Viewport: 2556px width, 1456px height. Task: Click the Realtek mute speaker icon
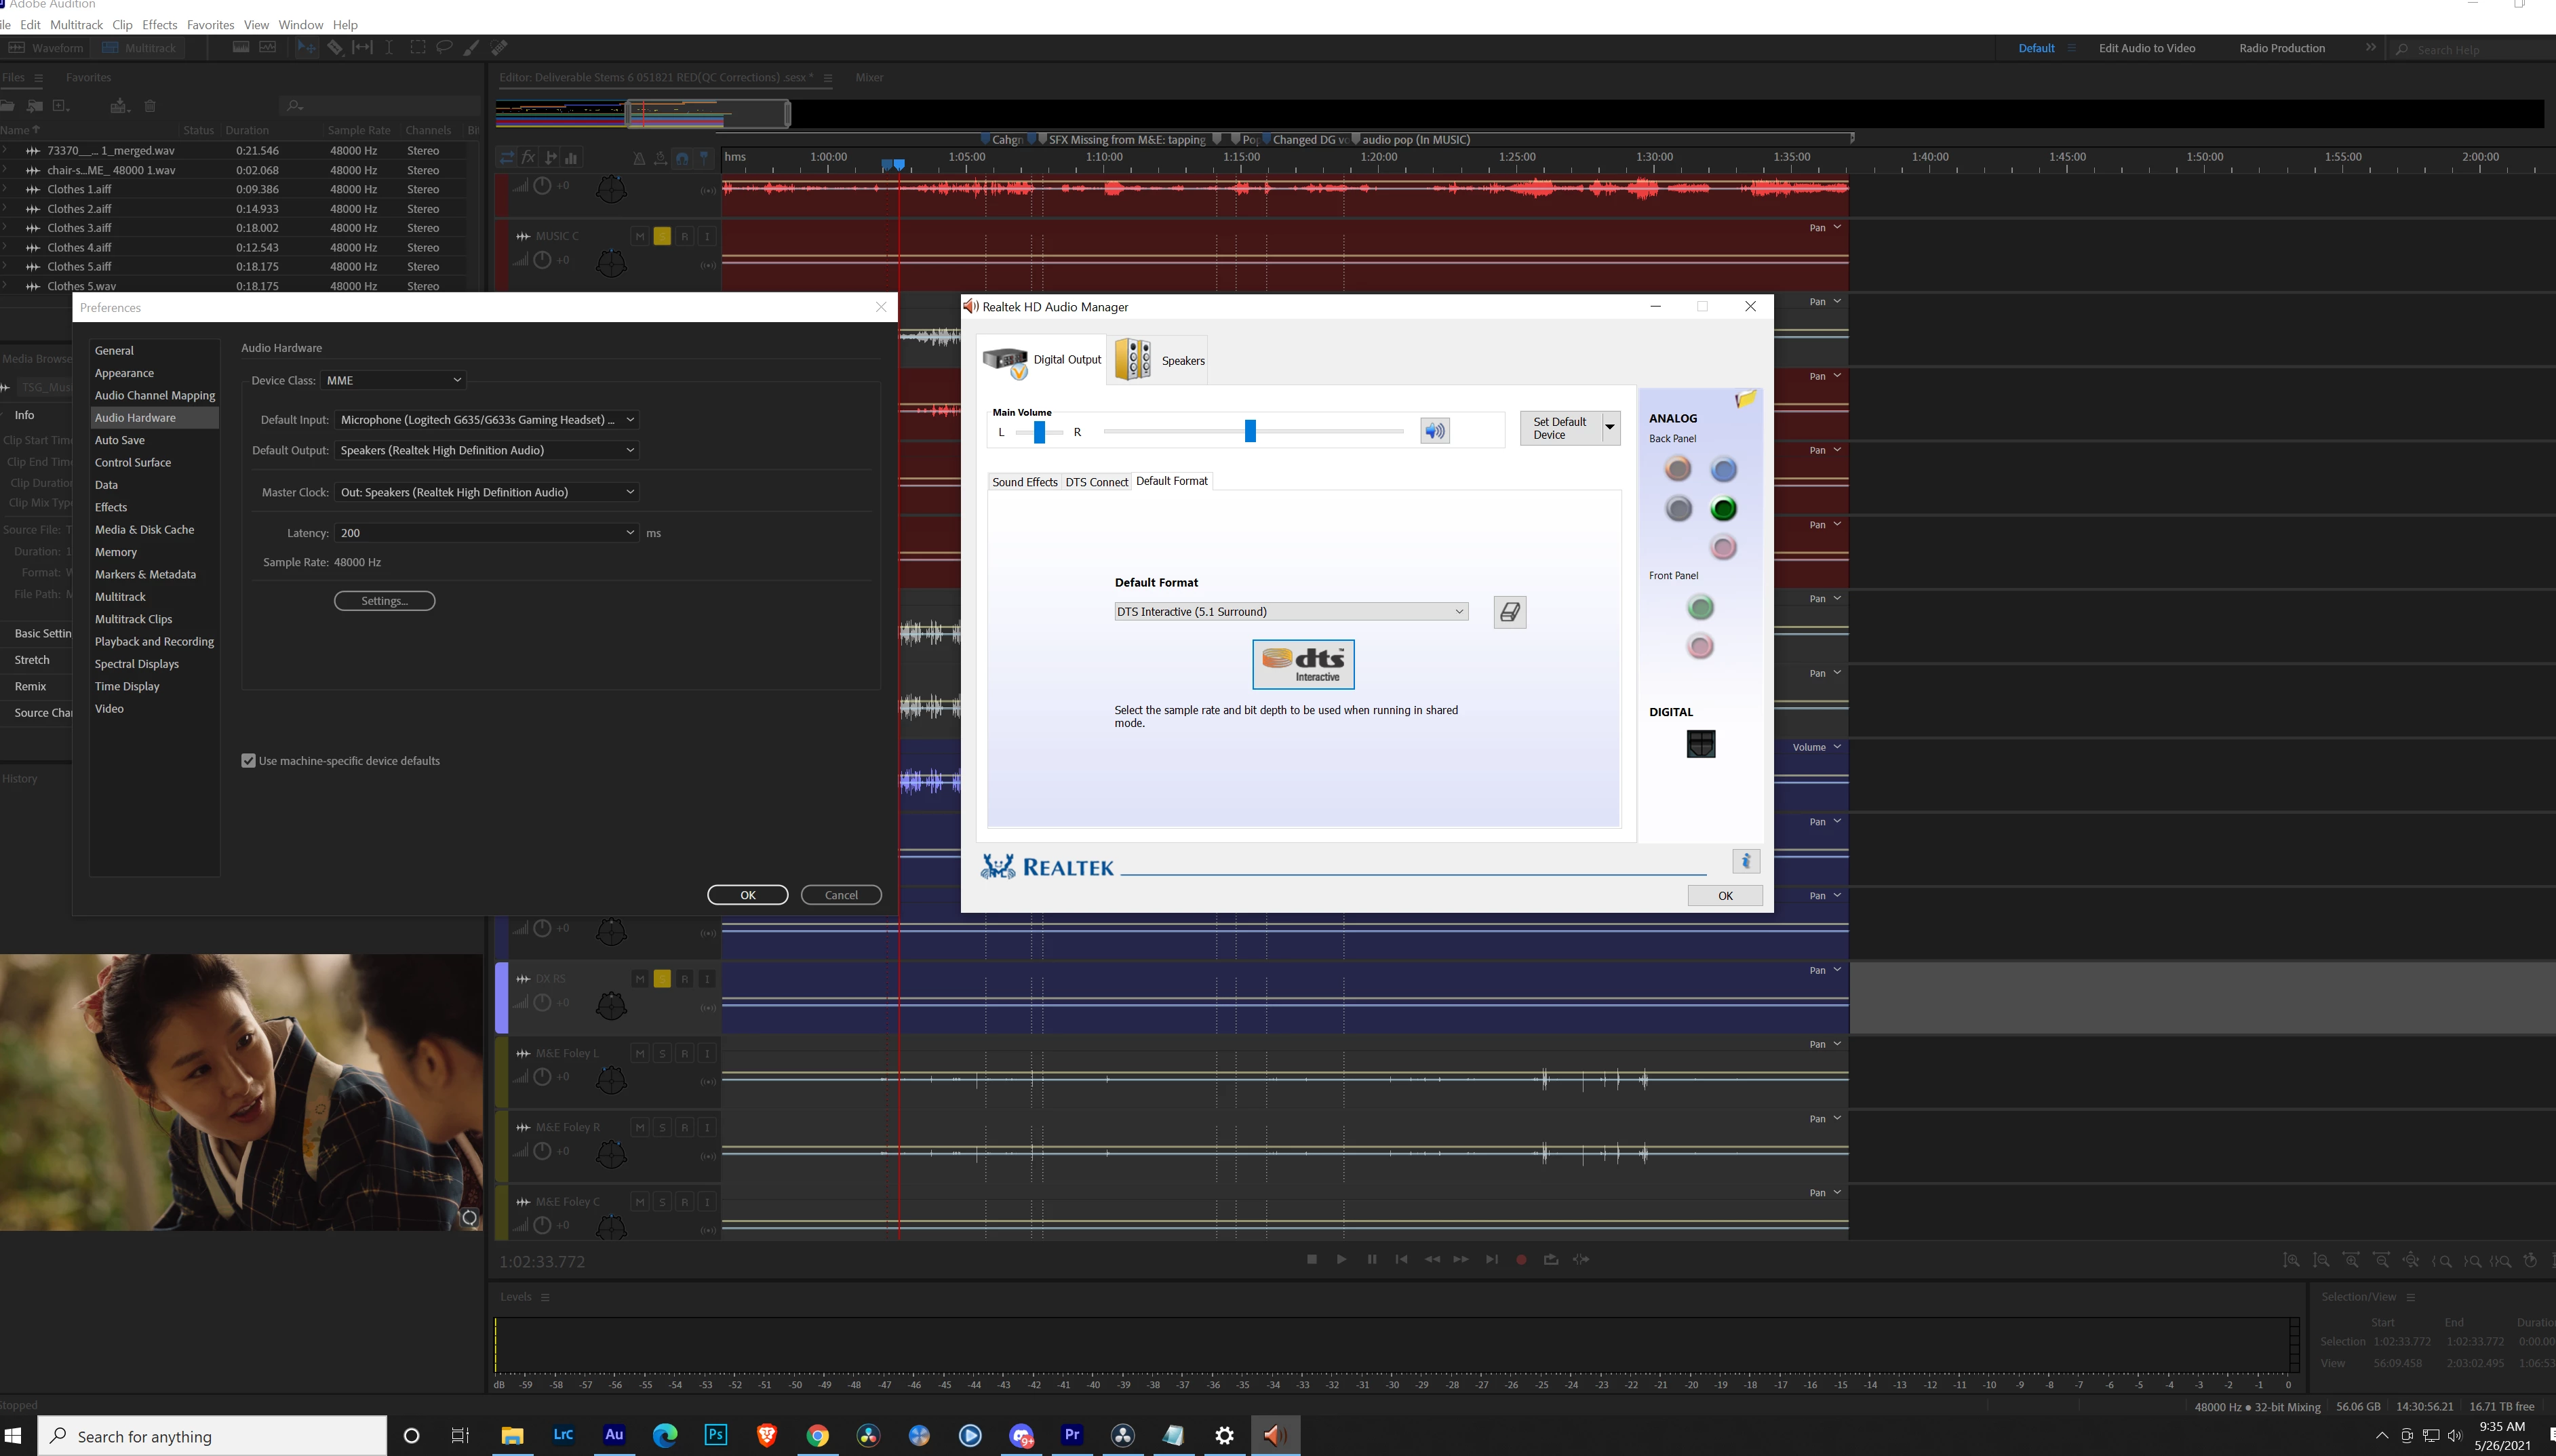1434,431
